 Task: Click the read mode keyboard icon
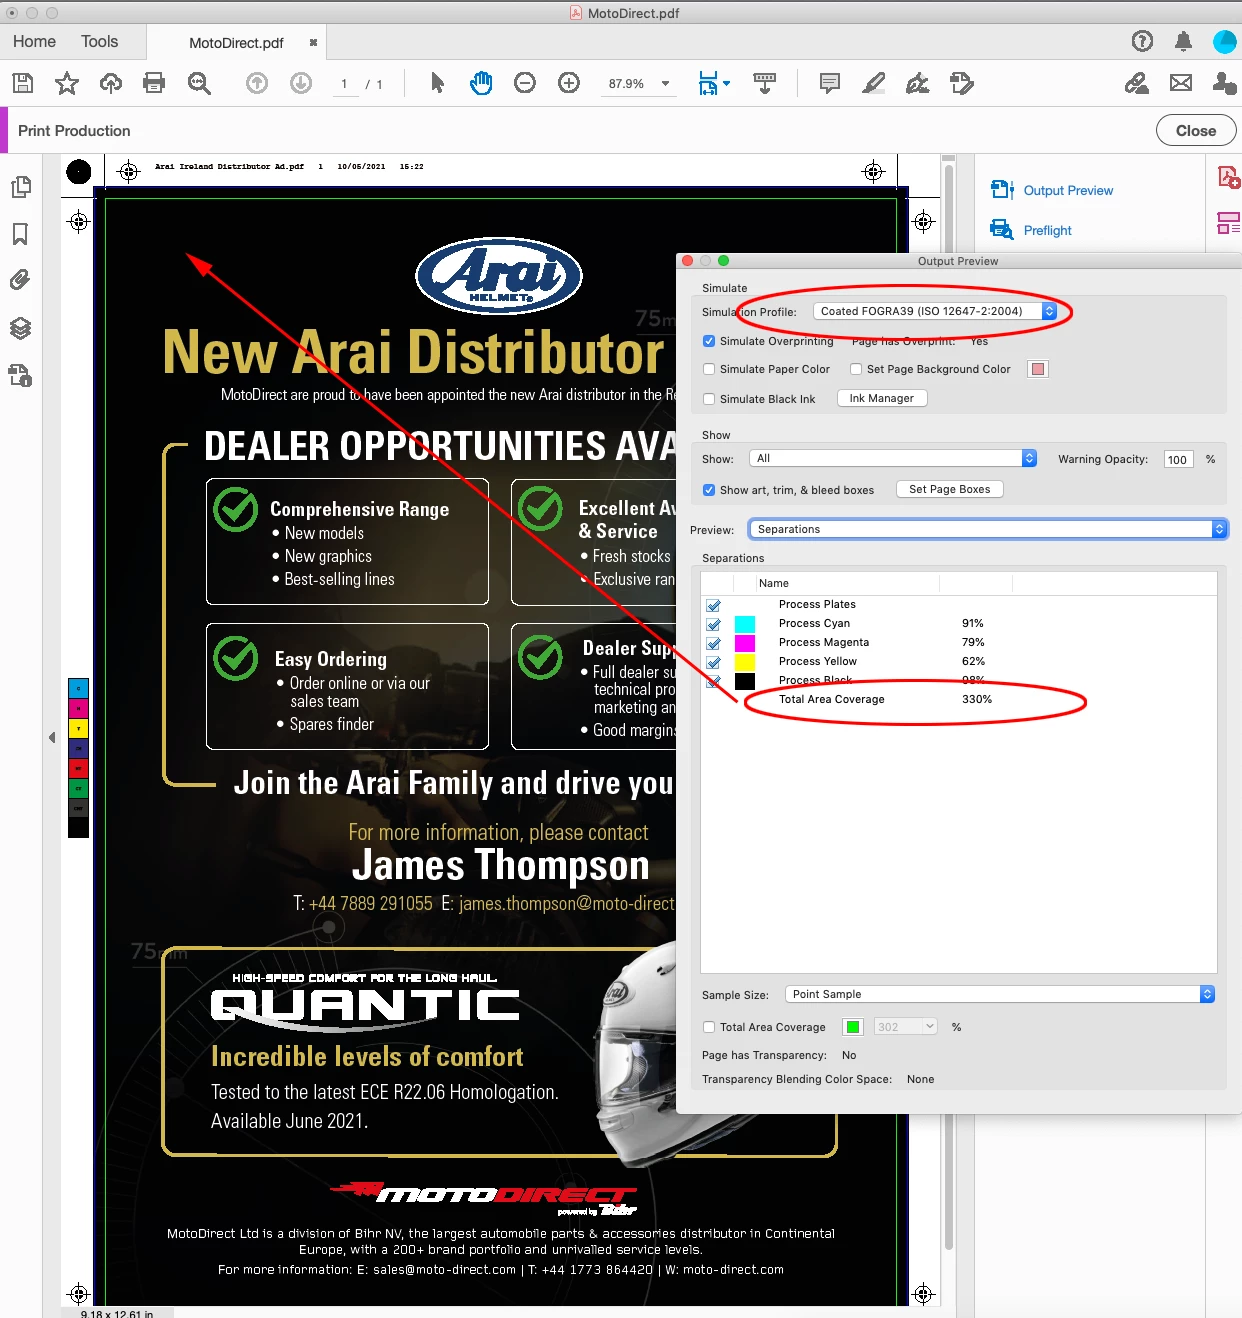click(765, 83)
